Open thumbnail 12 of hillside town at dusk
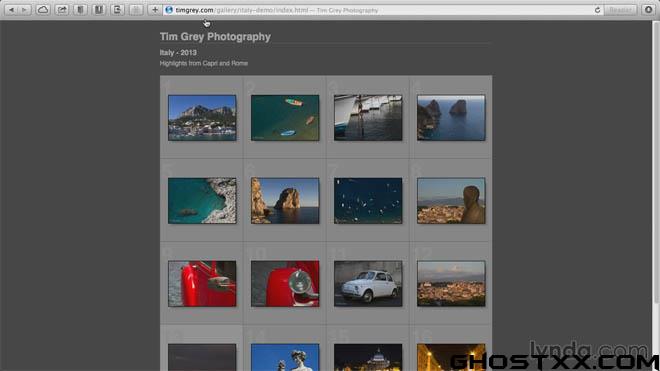Image resolution: width=660 pixels, height=371 pixels. point(451,283)
